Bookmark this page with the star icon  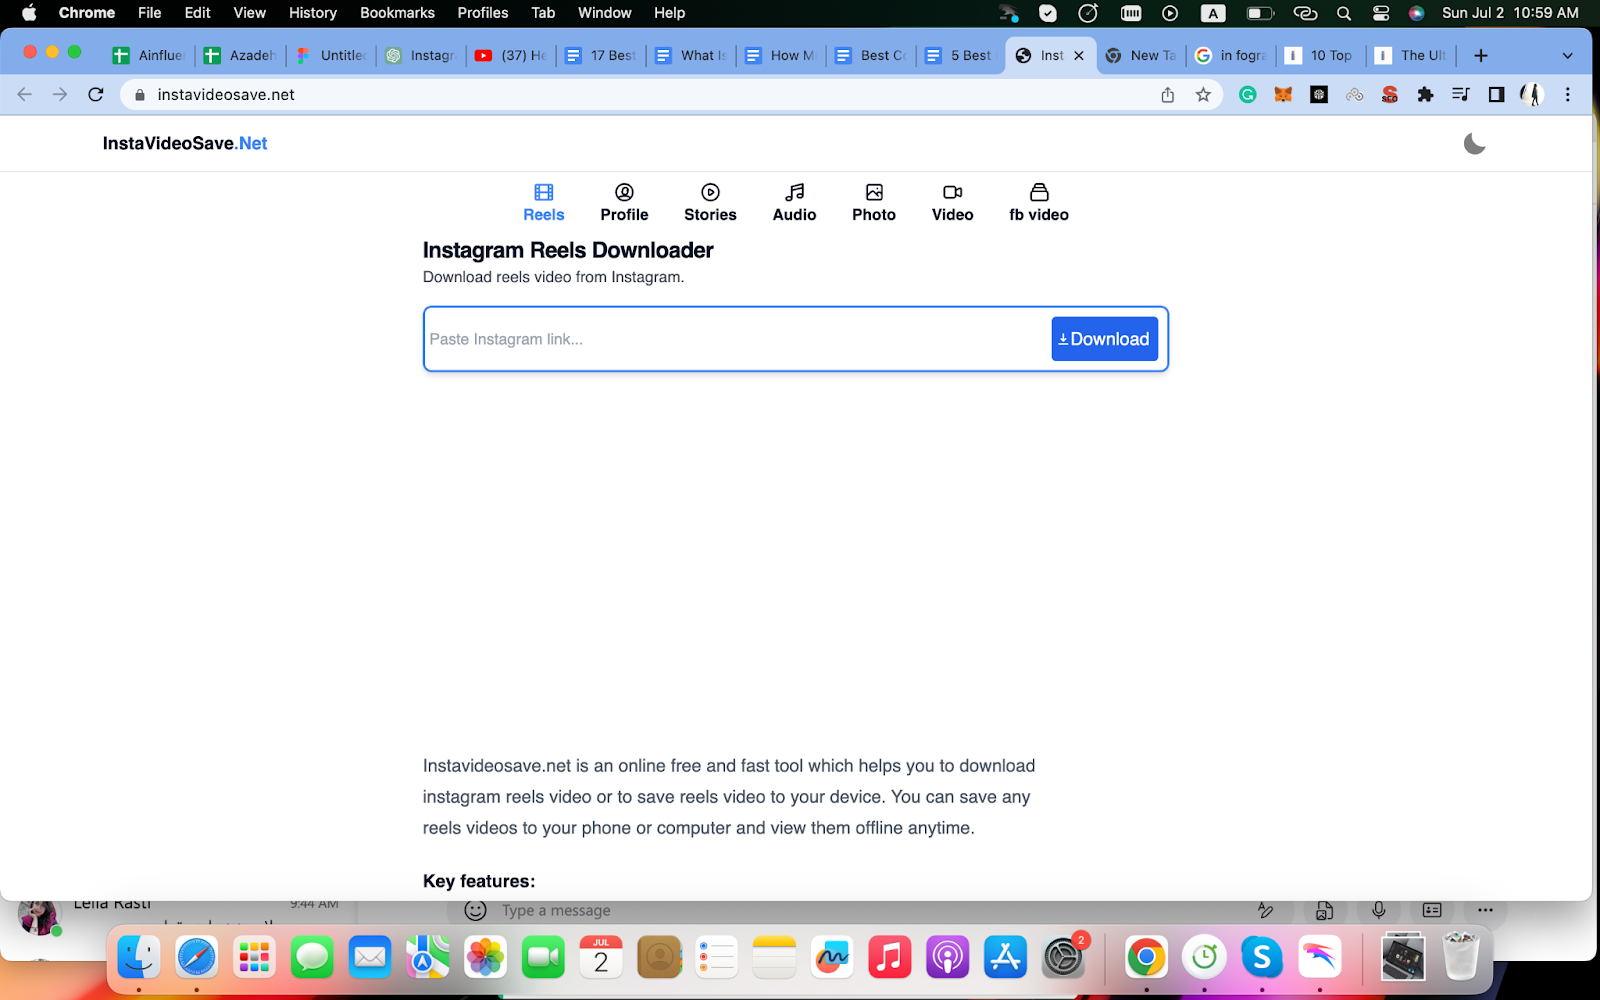tap(1203, 95)
